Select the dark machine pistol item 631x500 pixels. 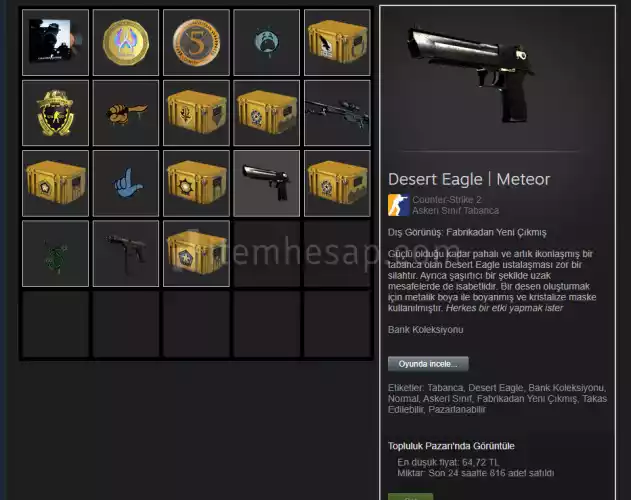tap(126, 254)
